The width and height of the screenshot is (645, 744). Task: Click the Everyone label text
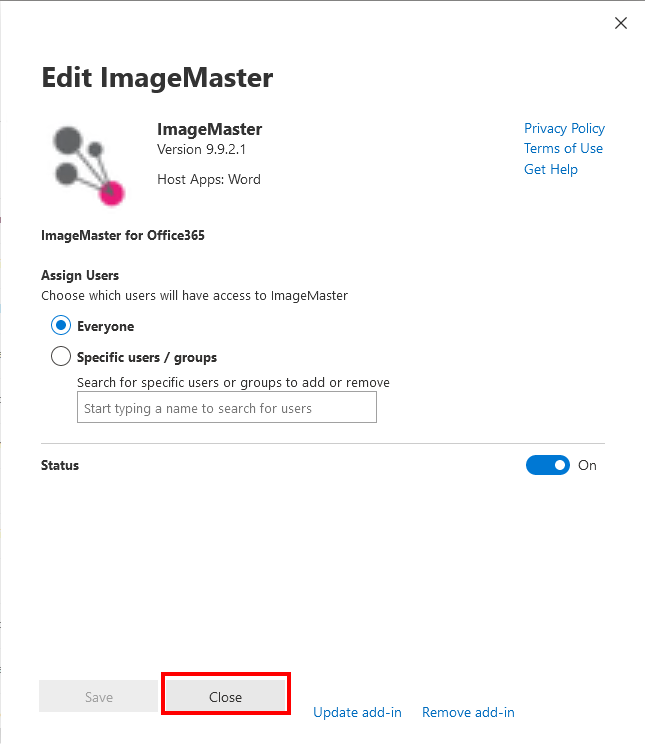click(105, 326)
